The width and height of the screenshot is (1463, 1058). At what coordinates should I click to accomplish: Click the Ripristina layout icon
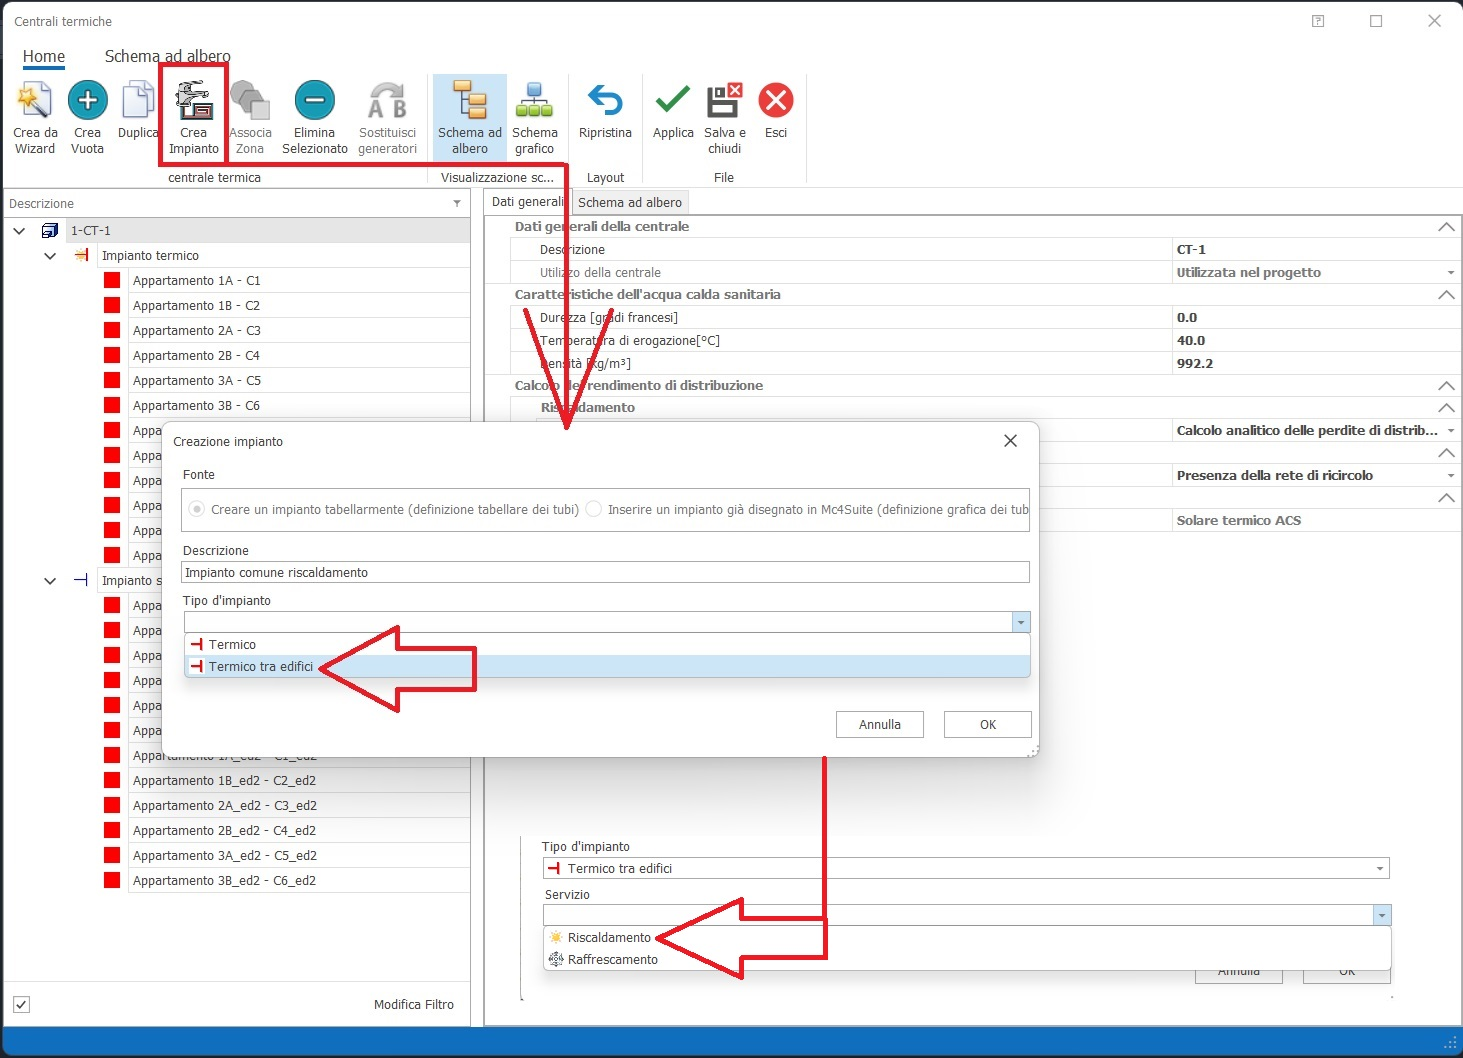[x=605, y=101]
